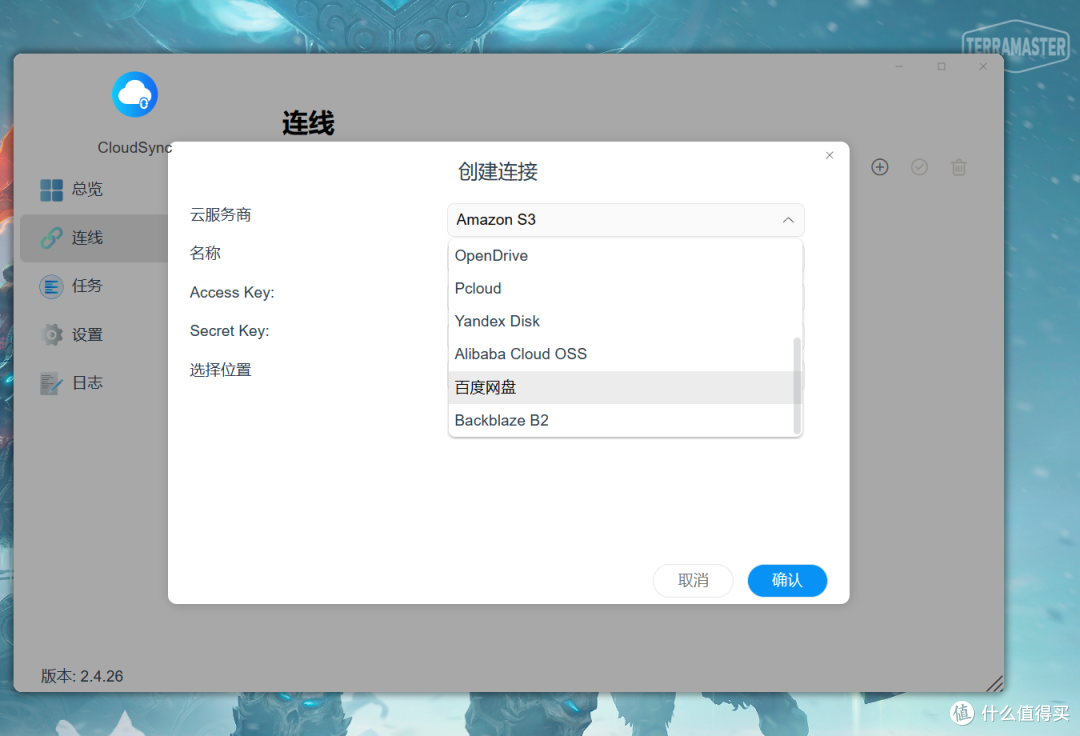Open the 总览 sidebar tab
Image resolution: width=1080 pixels, height=736 pixels.
[x=94, y=189]
